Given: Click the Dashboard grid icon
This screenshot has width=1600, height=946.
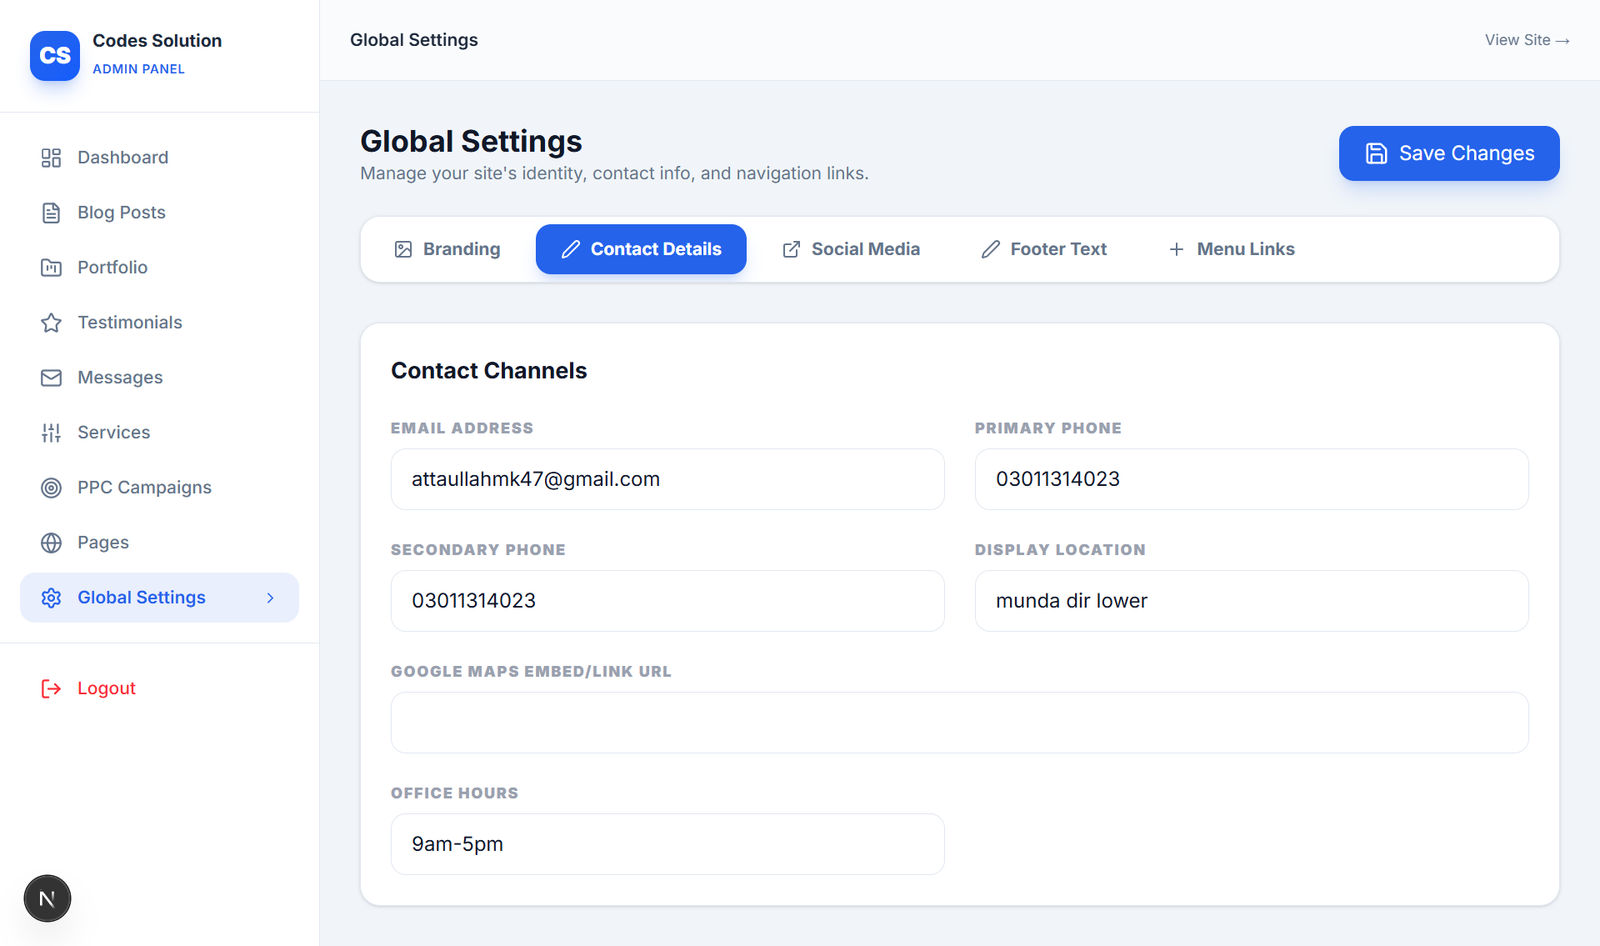Looking at the screenshot, I should tap(51, 158).
